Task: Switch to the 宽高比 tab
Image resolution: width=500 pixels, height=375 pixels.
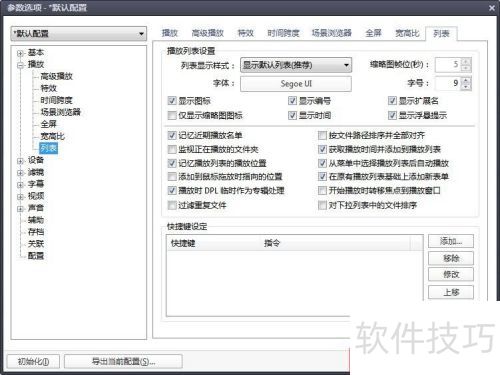Action: click(x=407, y=33)
